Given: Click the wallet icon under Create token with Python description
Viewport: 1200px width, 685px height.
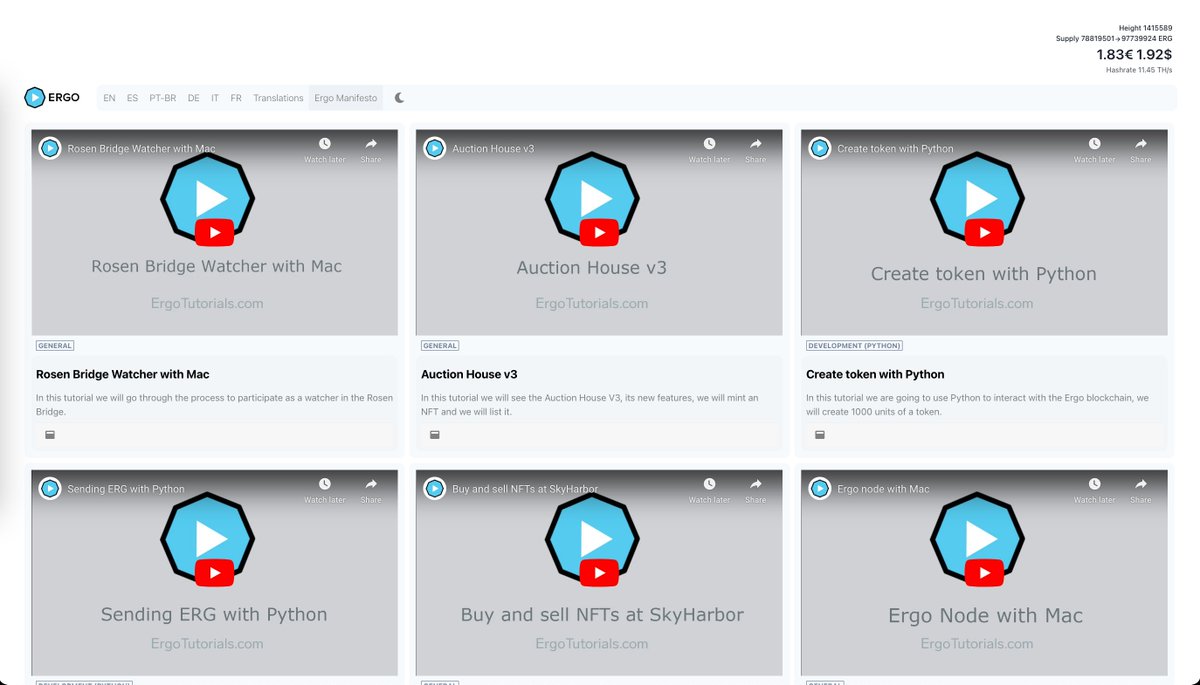Looking at the screenshot, I should pyautogui.click(x=820, y=434).
